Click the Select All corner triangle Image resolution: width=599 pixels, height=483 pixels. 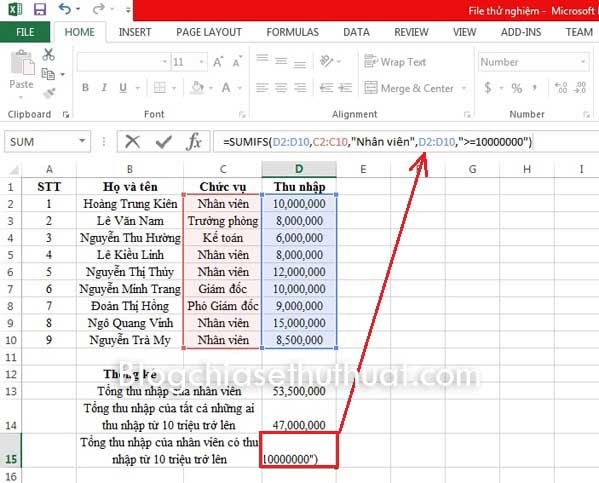(13, 169)
